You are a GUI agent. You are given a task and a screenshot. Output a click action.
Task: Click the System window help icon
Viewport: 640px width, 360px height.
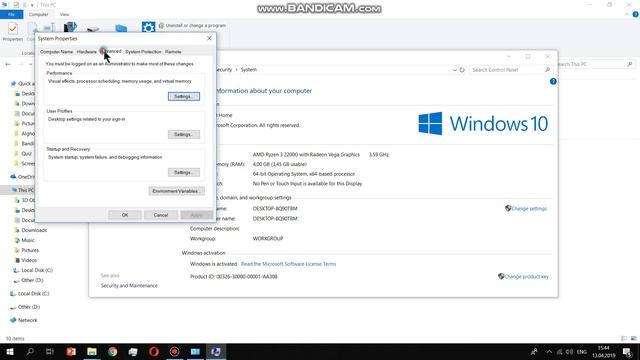click(x=553, y=81)
